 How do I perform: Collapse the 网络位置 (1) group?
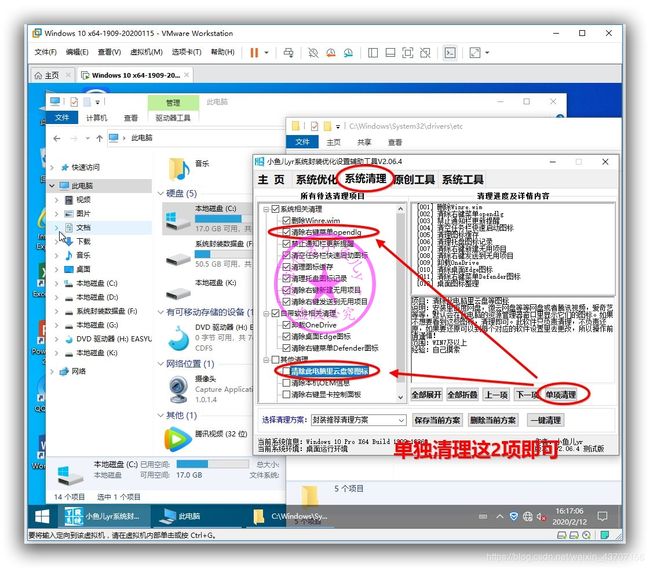tap(161, 364)
